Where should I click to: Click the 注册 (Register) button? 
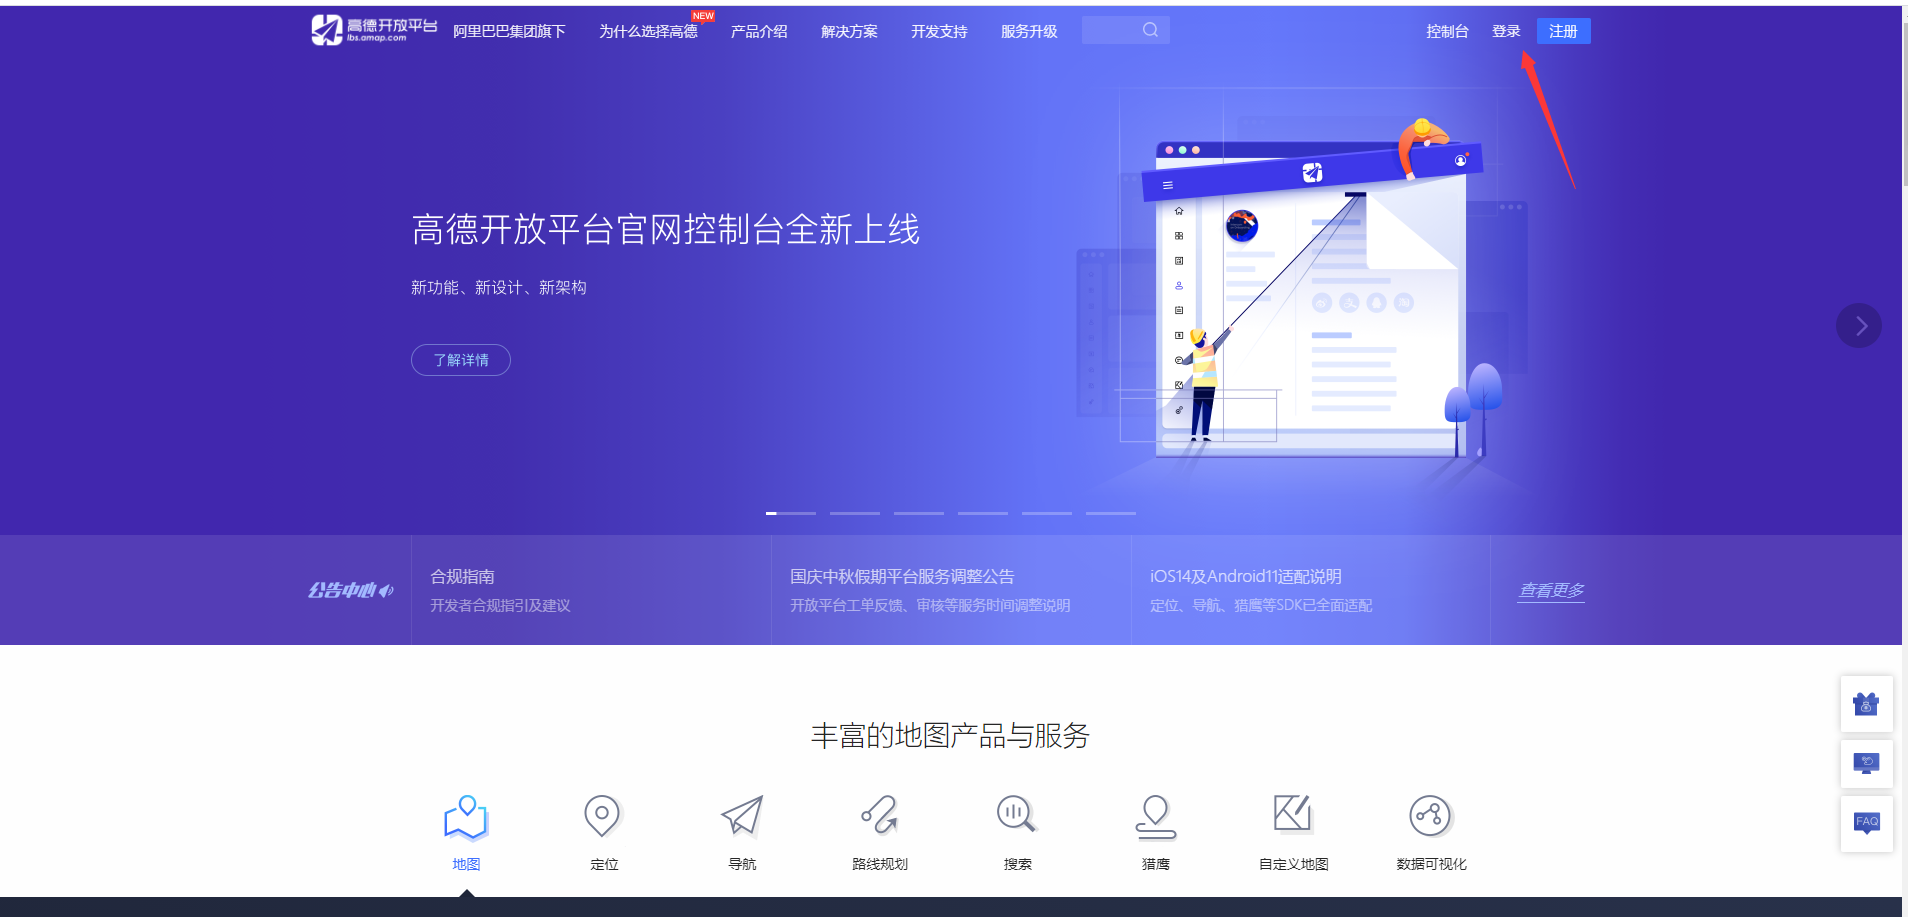coord(1563,31)
